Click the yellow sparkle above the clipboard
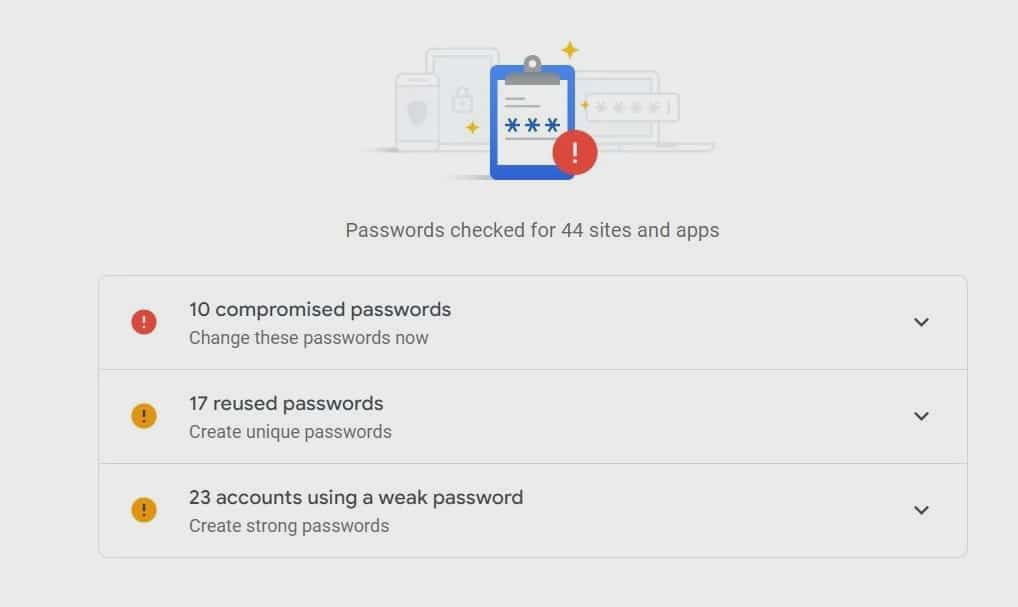This screenshot has width=1018, height=607. [570, 49]
